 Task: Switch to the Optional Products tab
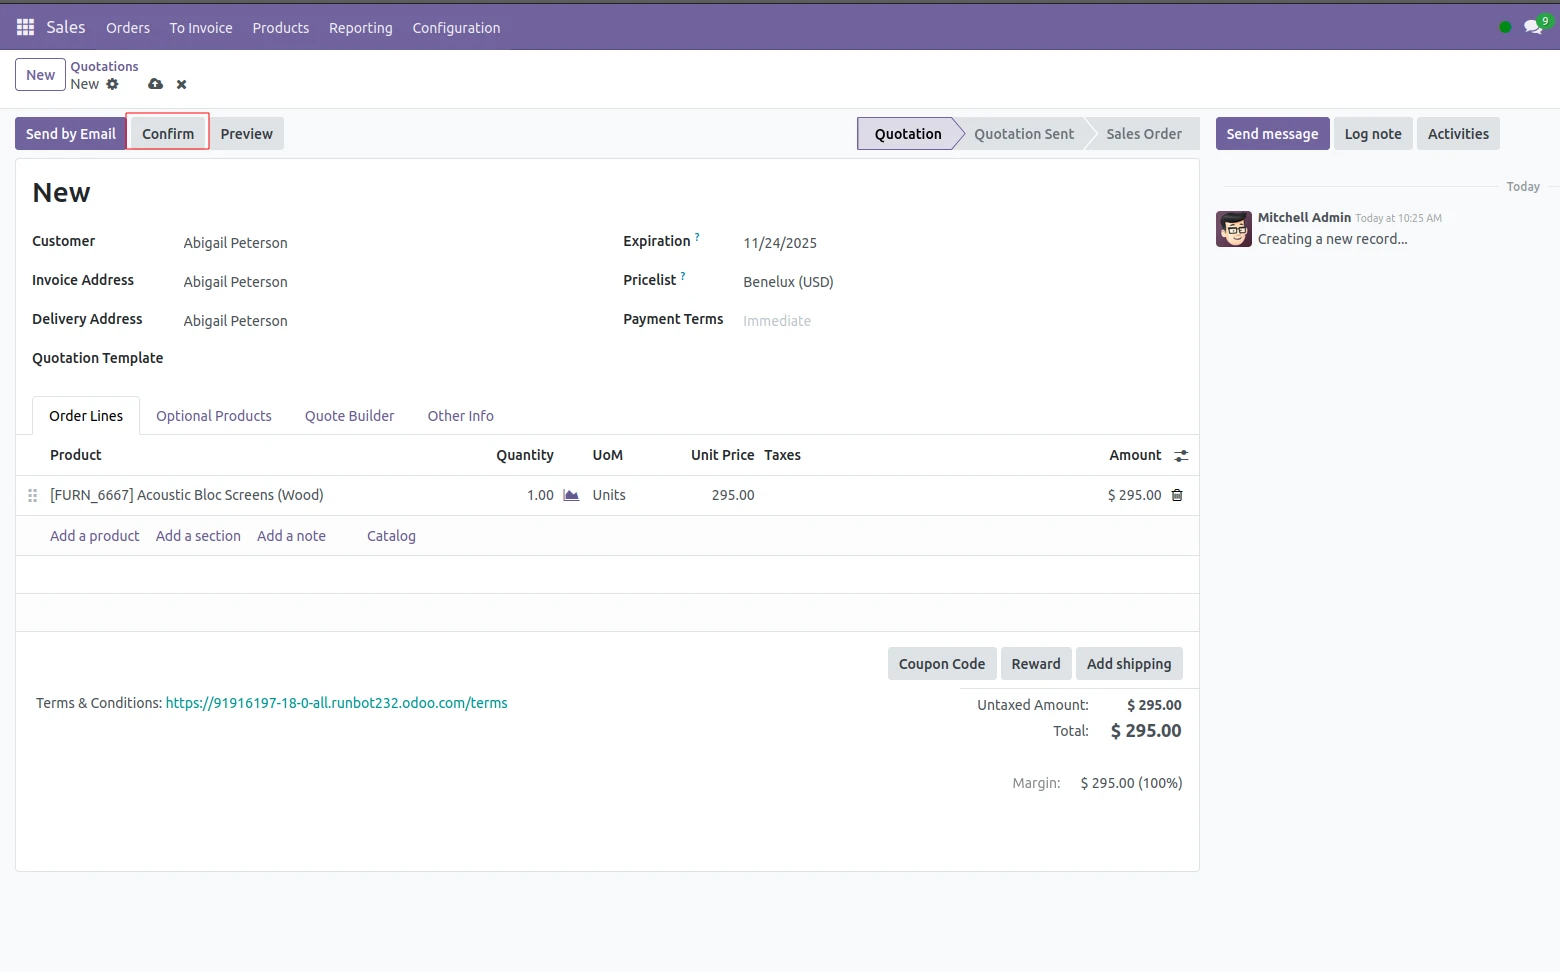213,416
